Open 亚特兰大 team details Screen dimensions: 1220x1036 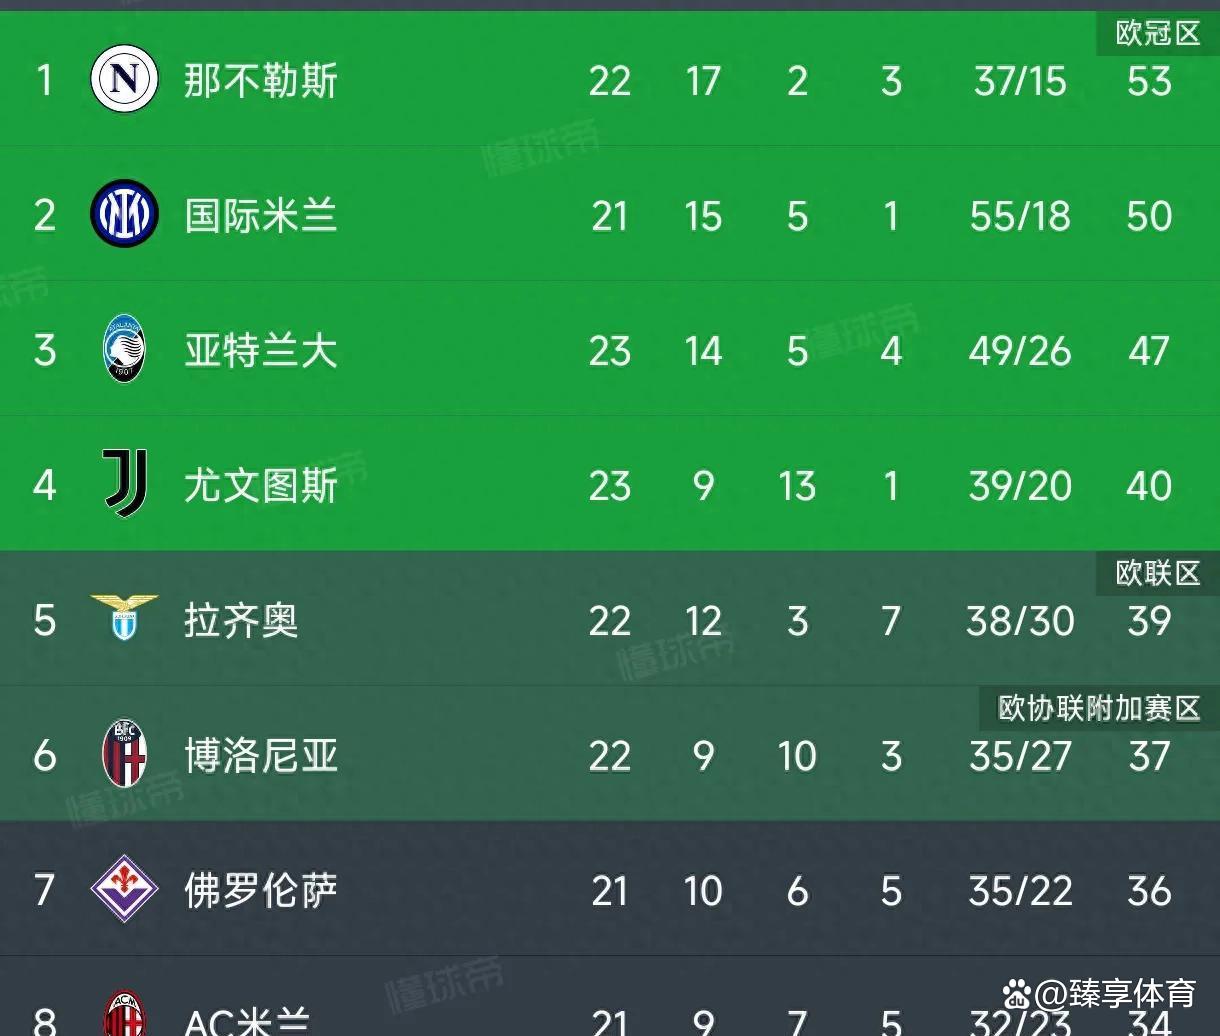click(261, 351)
